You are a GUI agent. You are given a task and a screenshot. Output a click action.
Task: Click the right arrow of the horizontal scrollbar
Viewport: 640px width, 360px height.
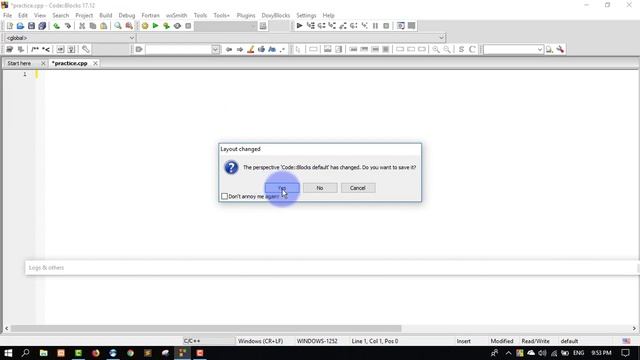(634, 328)
